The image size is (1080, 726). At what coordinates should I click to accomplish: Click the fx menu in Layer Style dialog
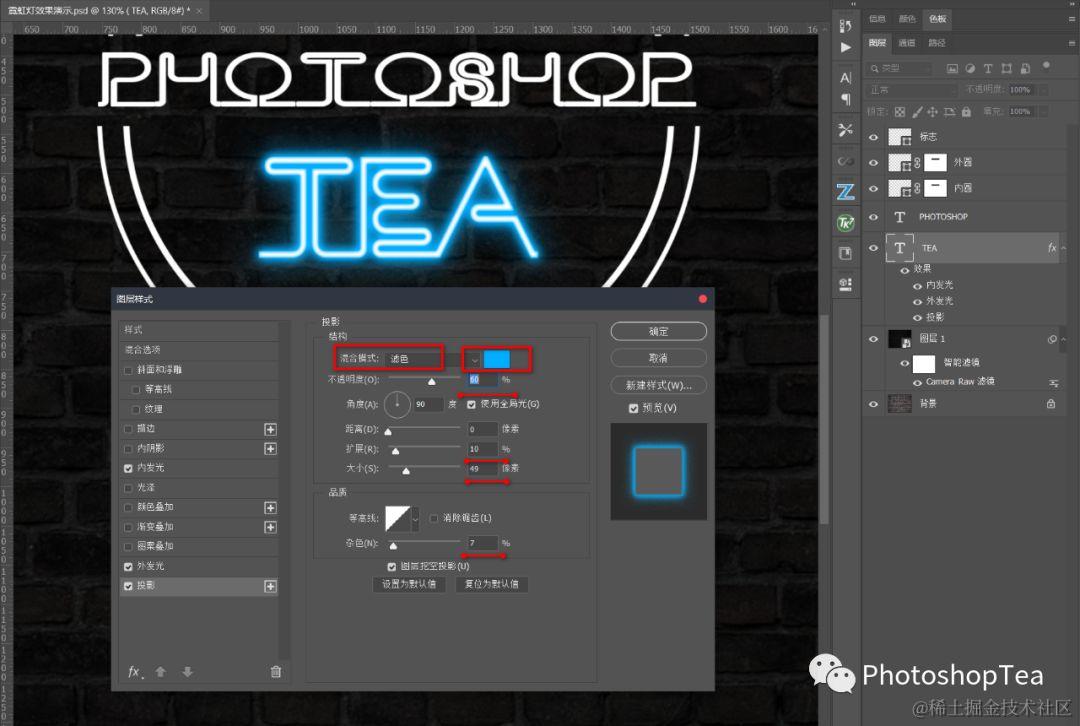pyautogui.click(x=136, y=672)
